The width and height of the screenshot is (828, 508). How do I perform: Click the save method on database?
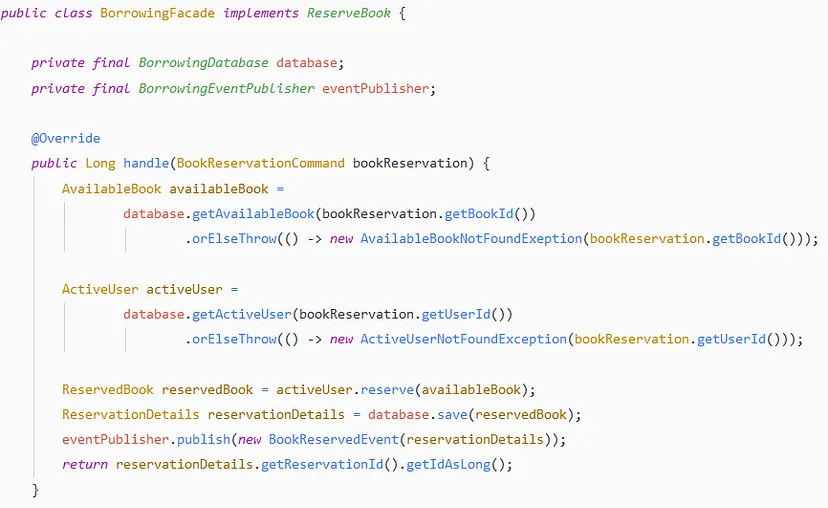point(453,415)
